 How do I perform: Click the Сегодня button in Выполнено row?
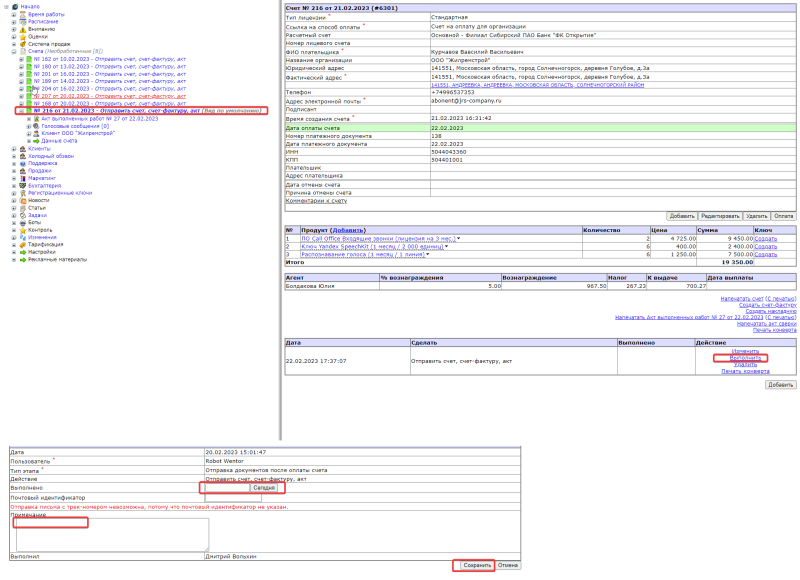(264, 488)
